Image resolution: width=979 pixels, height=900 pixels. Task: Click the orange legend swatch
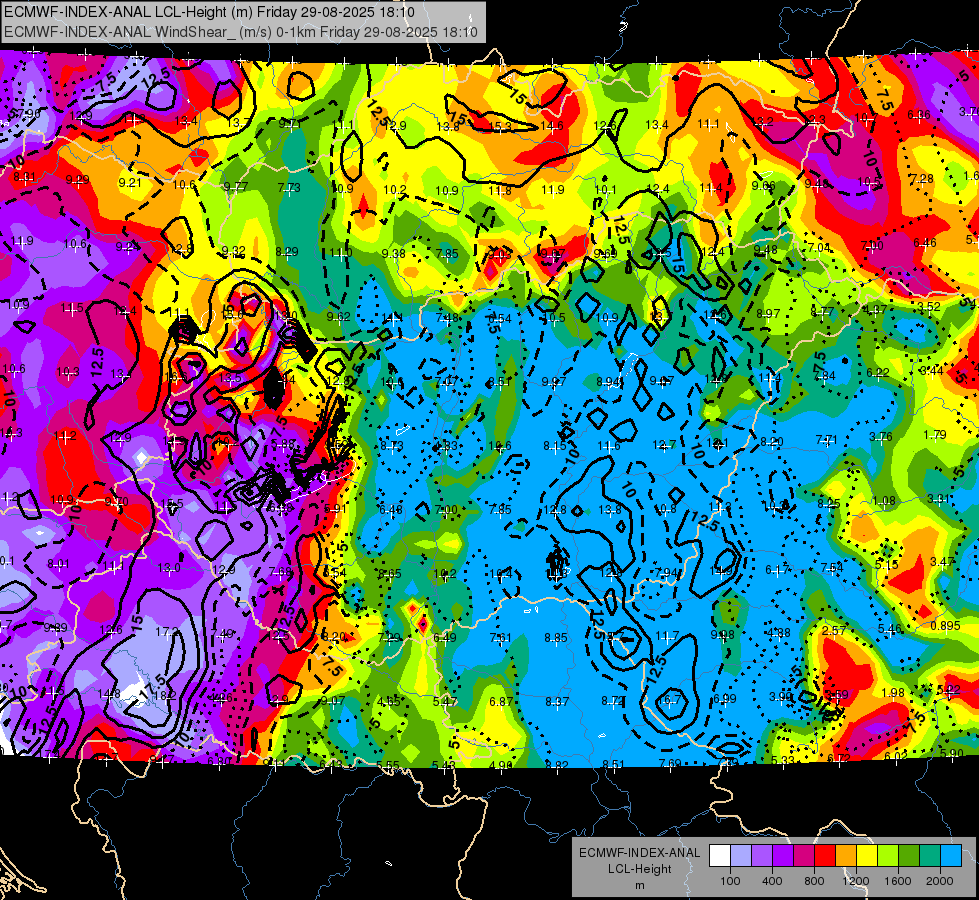[846, 856]
